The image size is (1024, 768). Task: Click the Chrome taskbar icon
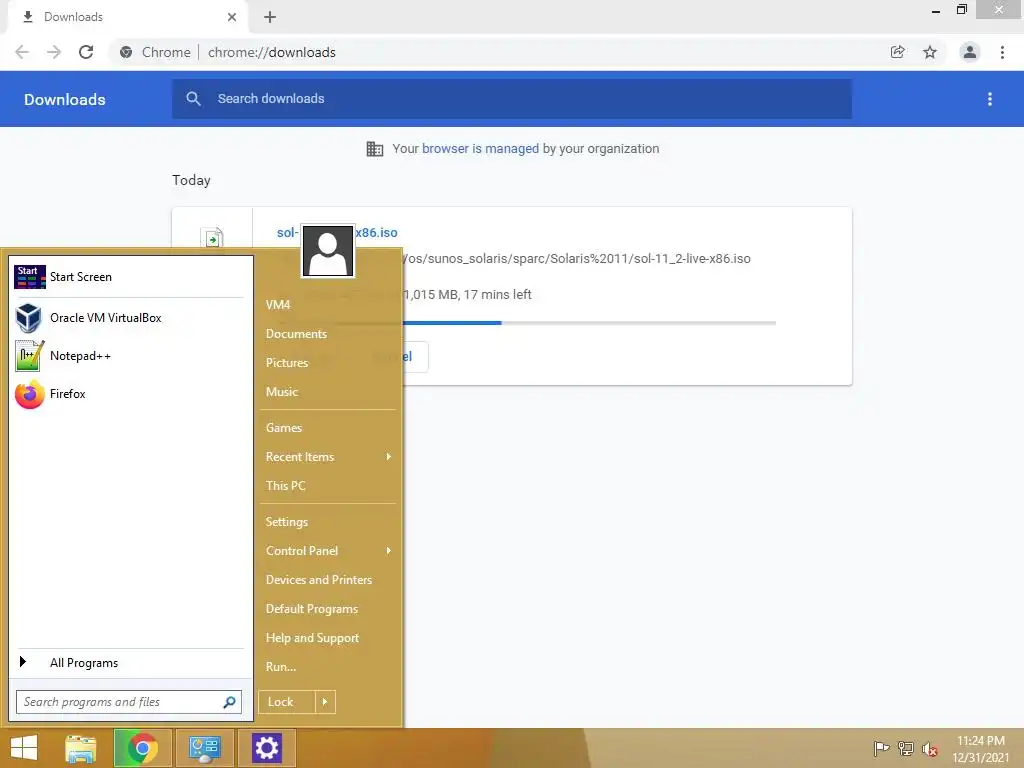click(143, 748)
